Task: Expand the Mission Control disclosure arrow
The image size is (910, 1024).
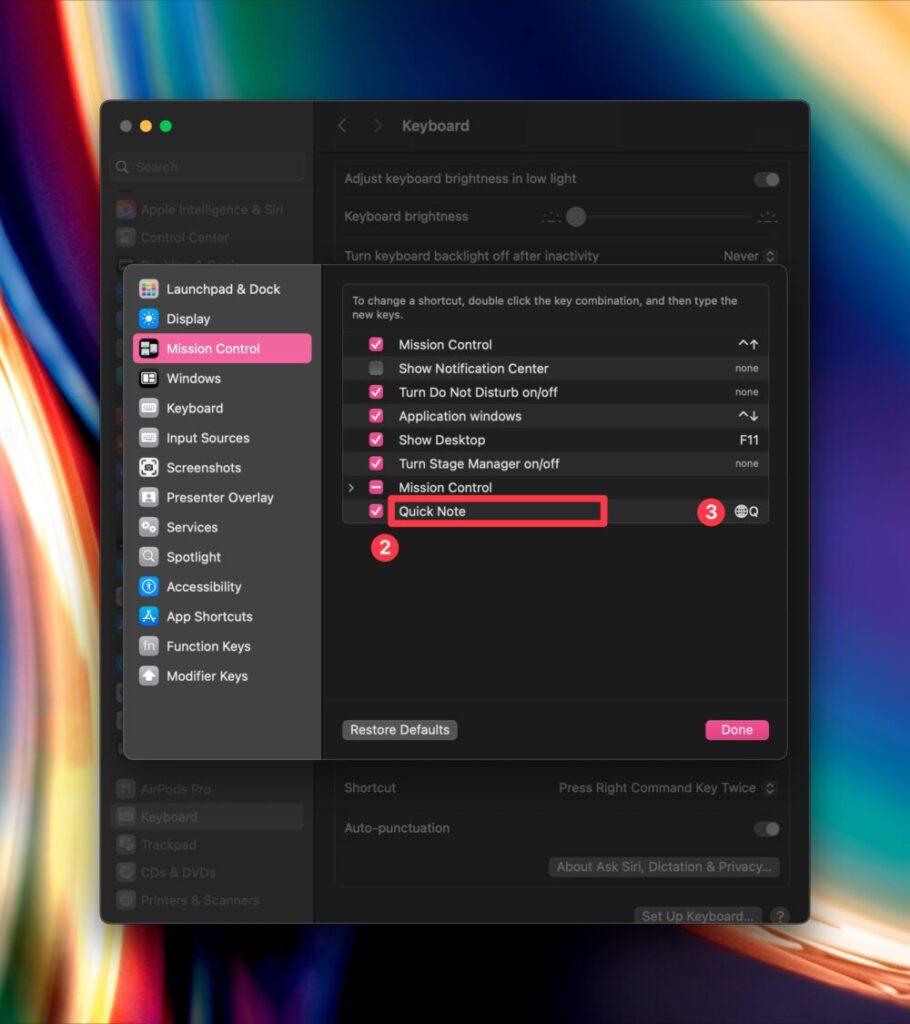Action: [351, 488]
